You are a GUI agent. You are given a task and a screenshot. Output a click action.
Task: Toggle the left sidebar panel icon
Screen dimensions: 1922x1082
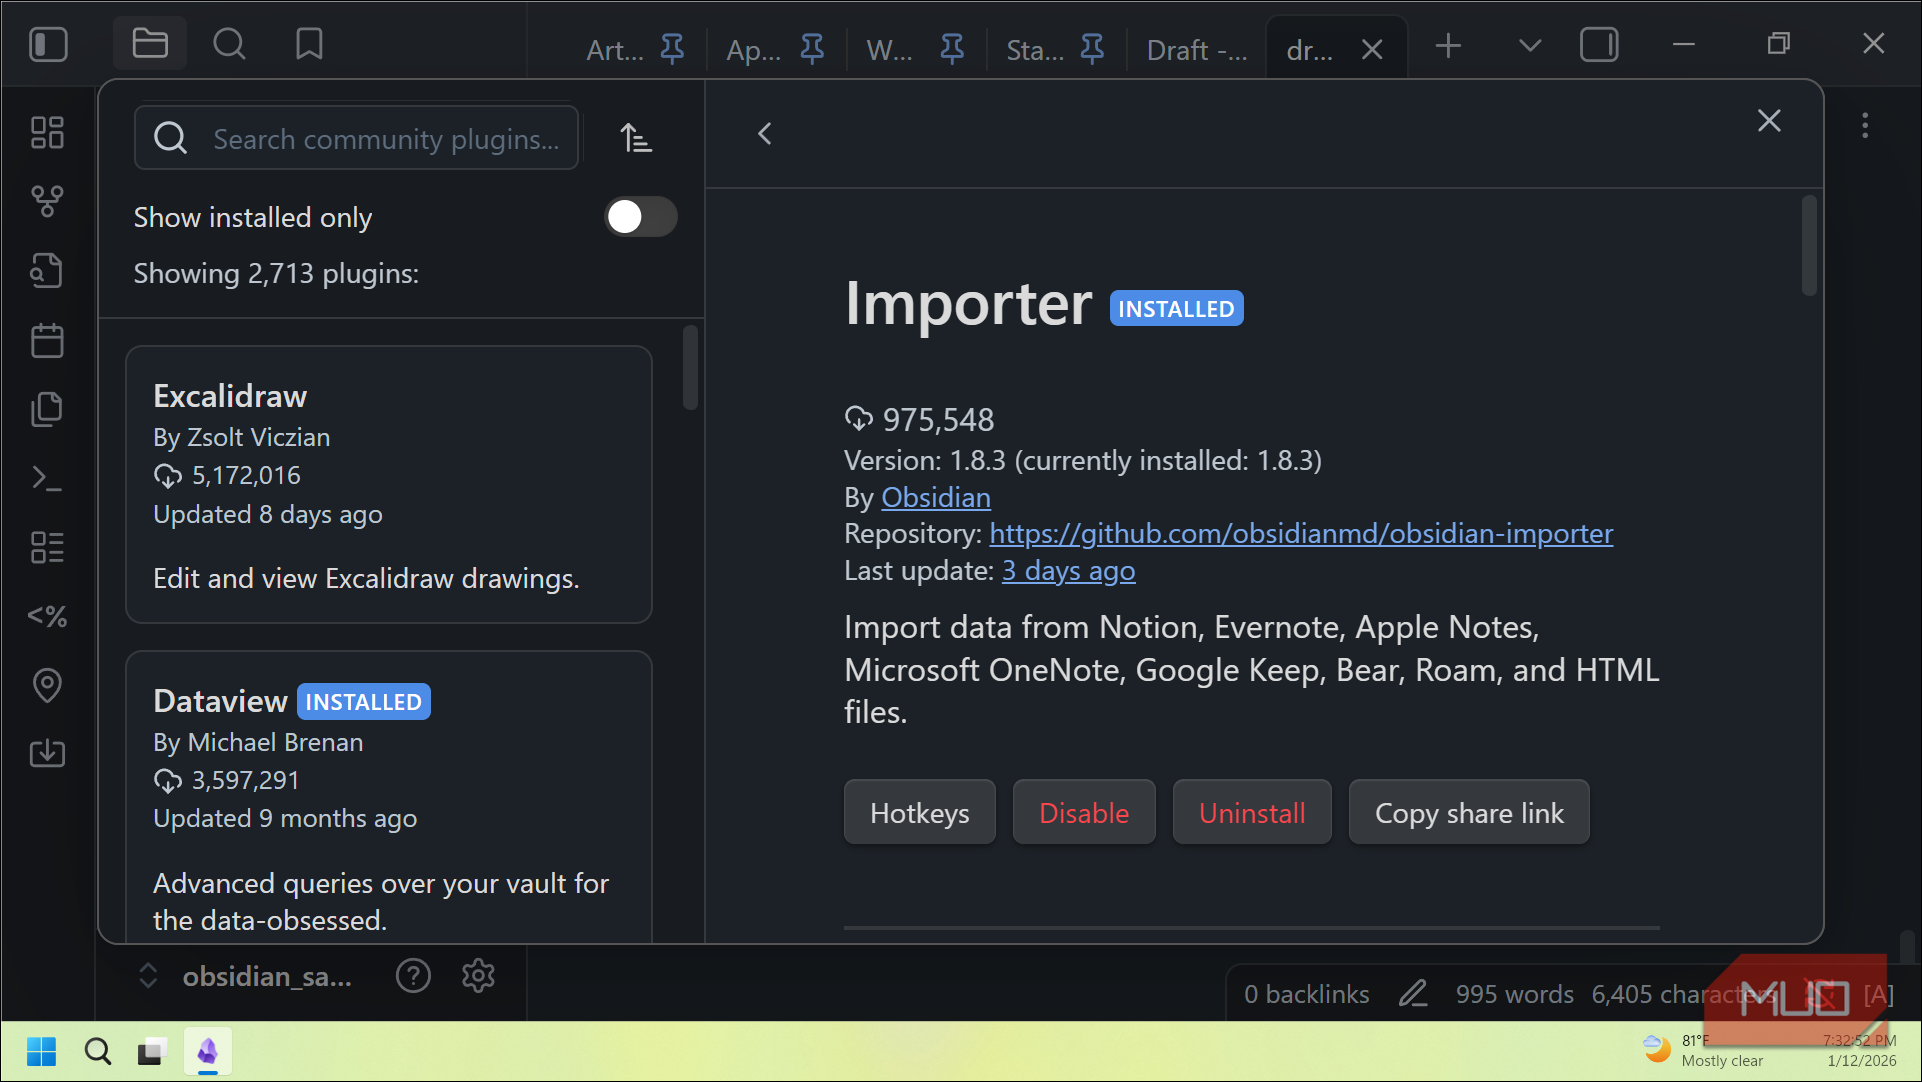48,45
